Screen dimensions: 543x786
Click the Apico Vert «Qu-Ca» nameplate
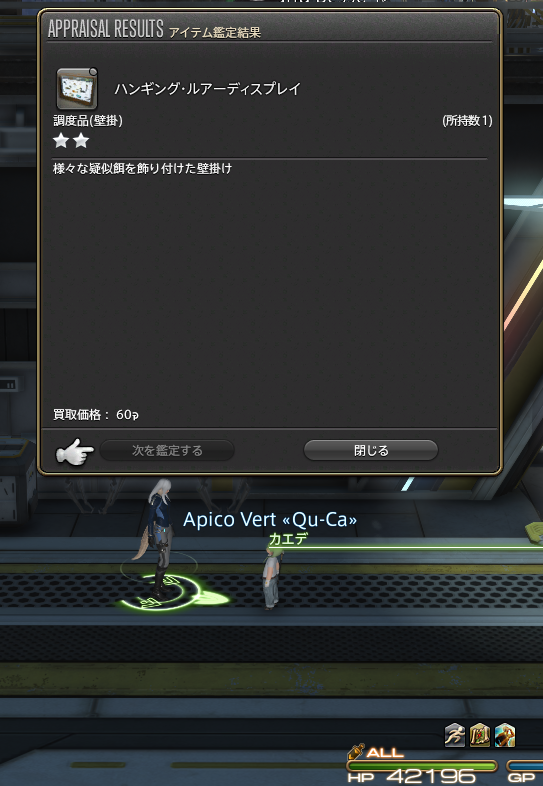point(270,520)
